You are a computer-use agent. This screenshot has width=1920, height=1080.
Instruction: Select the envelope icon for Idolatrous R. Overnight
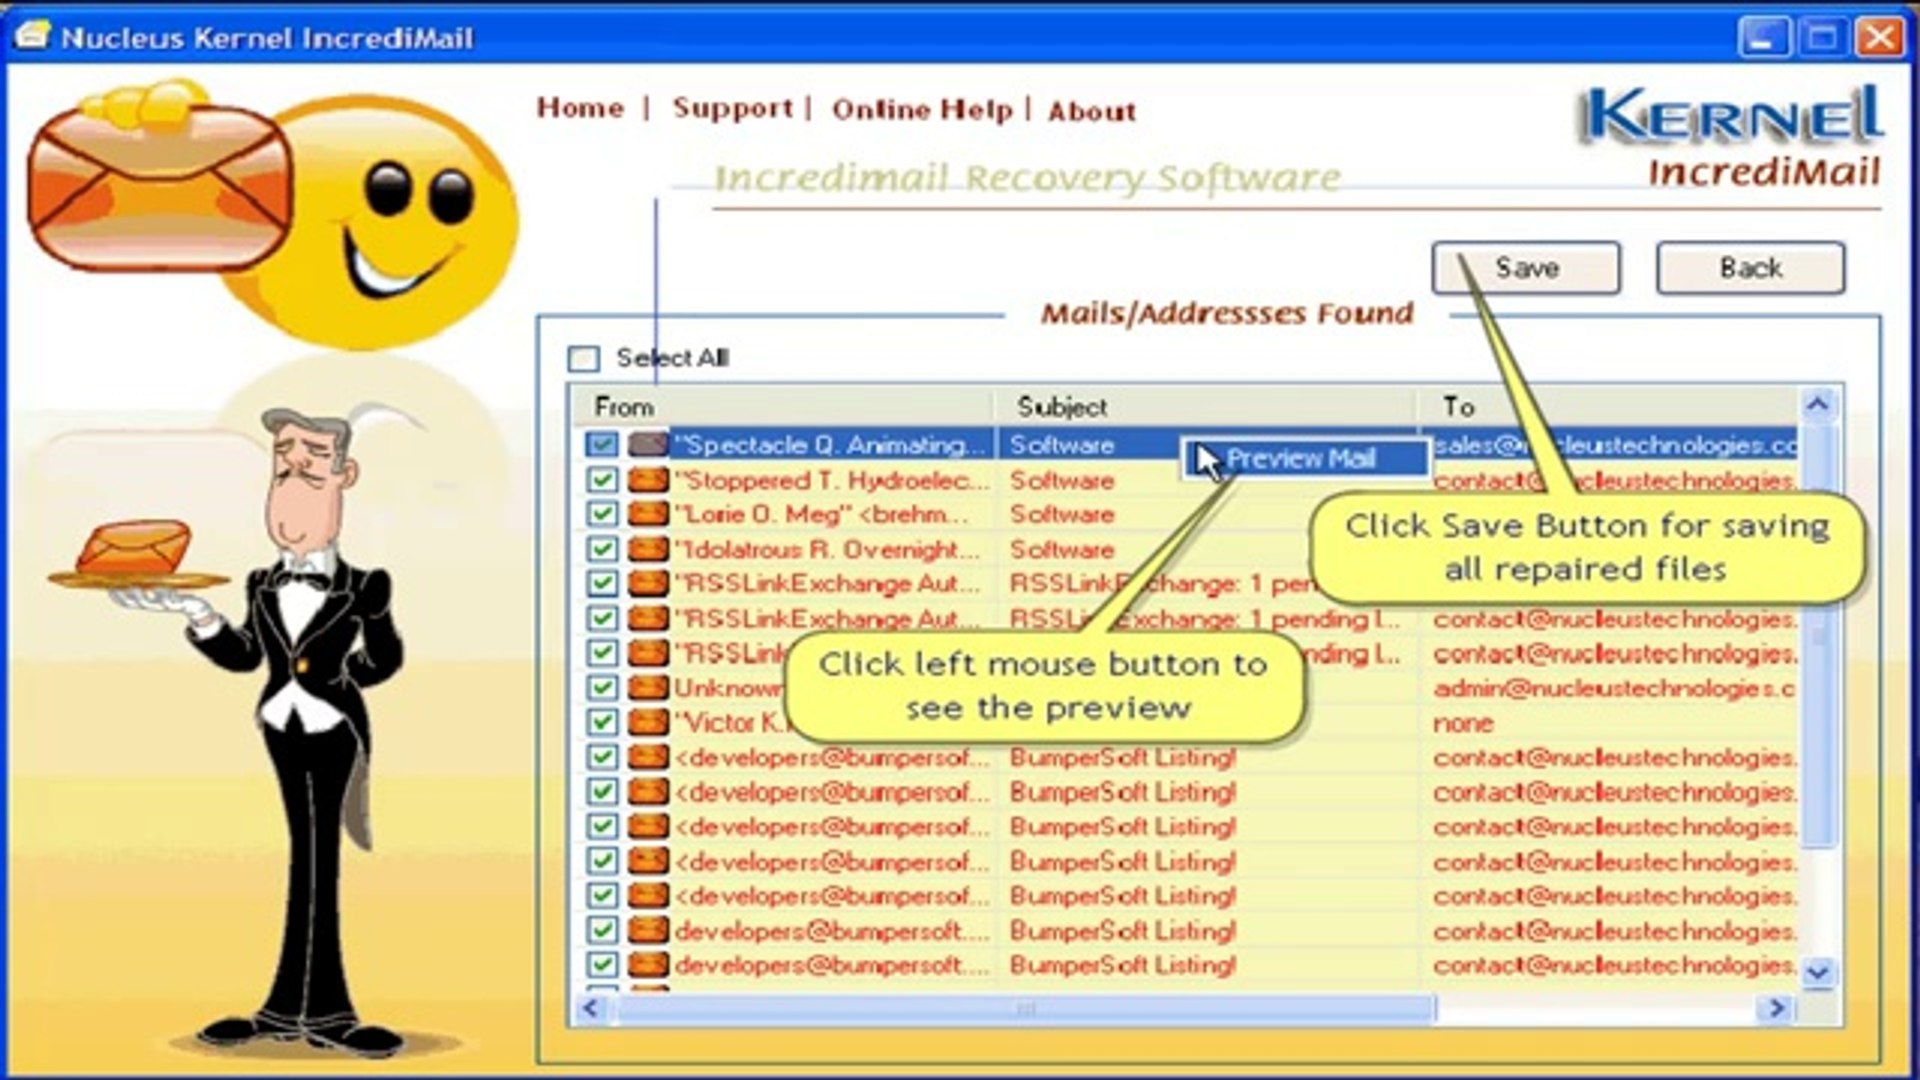click(x=648, y=549)
